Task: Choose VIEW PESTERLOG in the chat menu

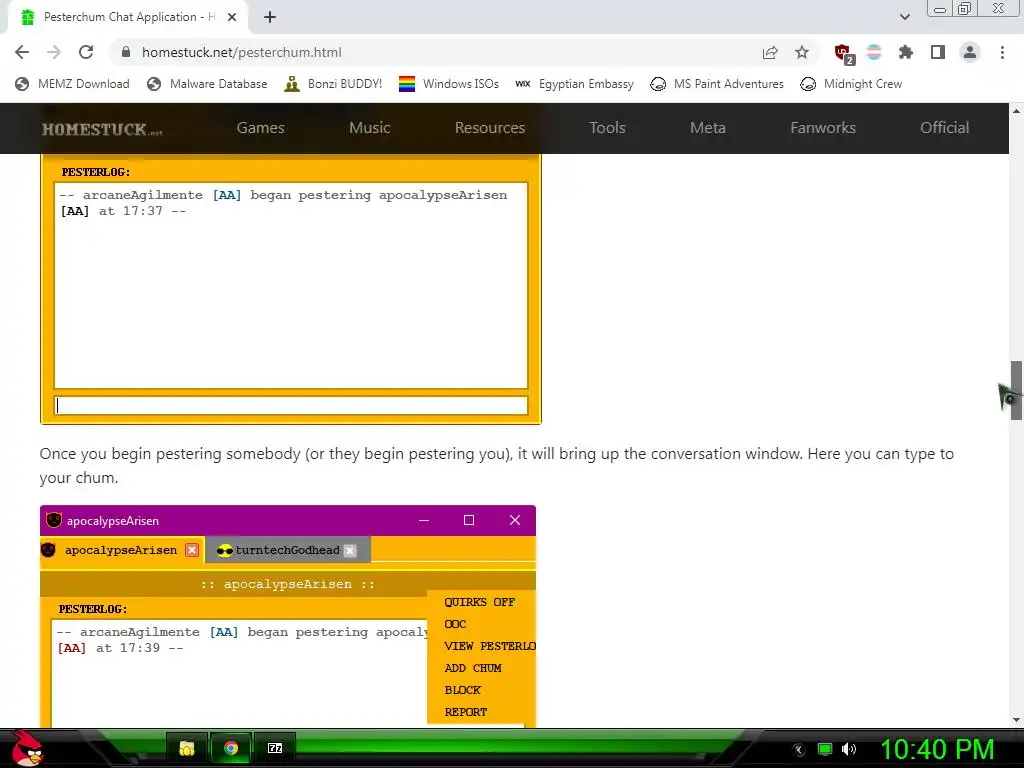Action: click(490, 646)
